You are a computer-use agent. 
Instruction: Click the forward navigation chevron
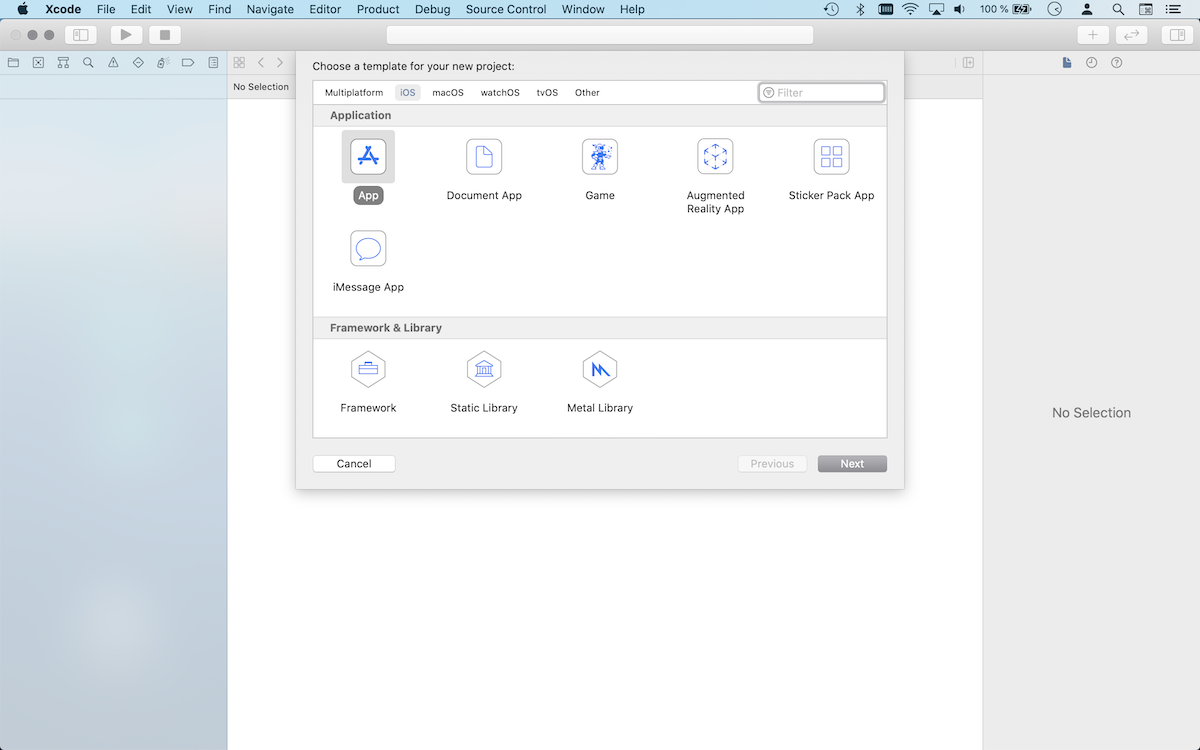coord(279,62)
